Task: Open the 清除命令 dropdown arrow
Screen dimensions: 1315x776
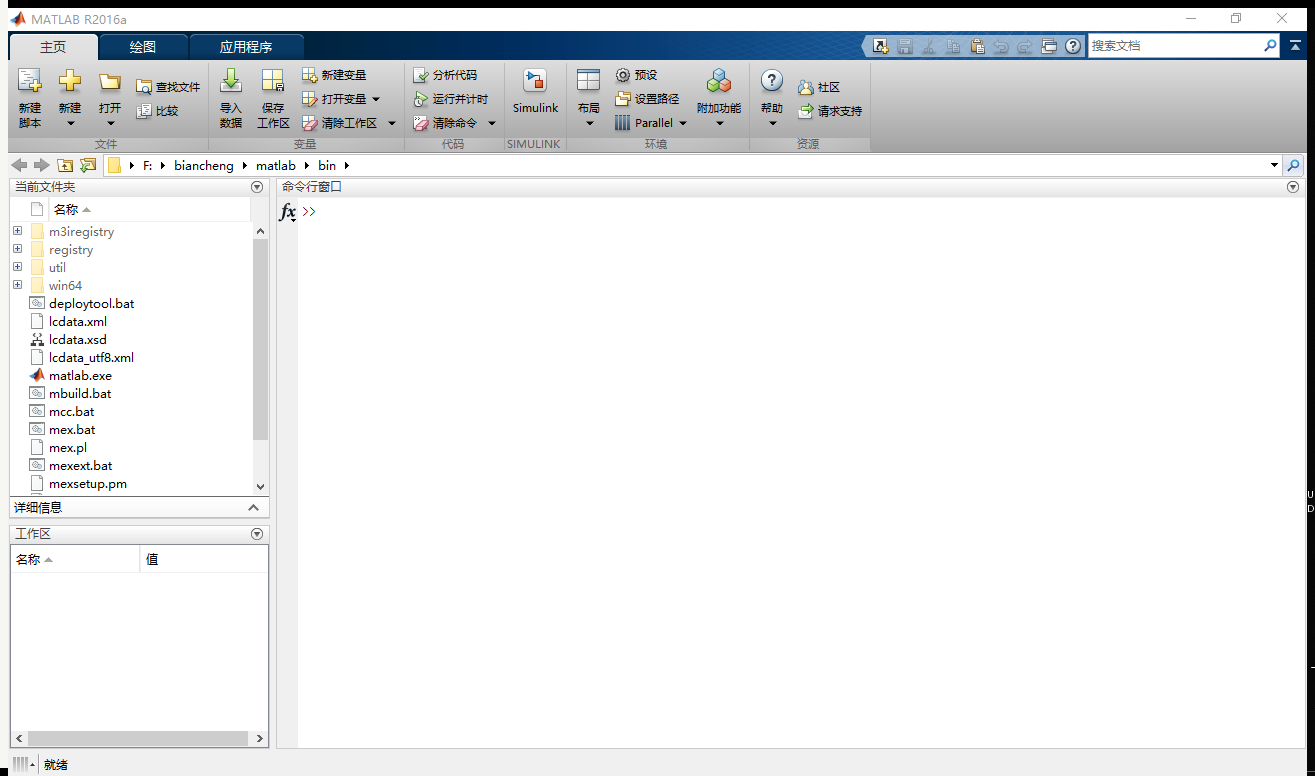Action: (x=492, y=123)
